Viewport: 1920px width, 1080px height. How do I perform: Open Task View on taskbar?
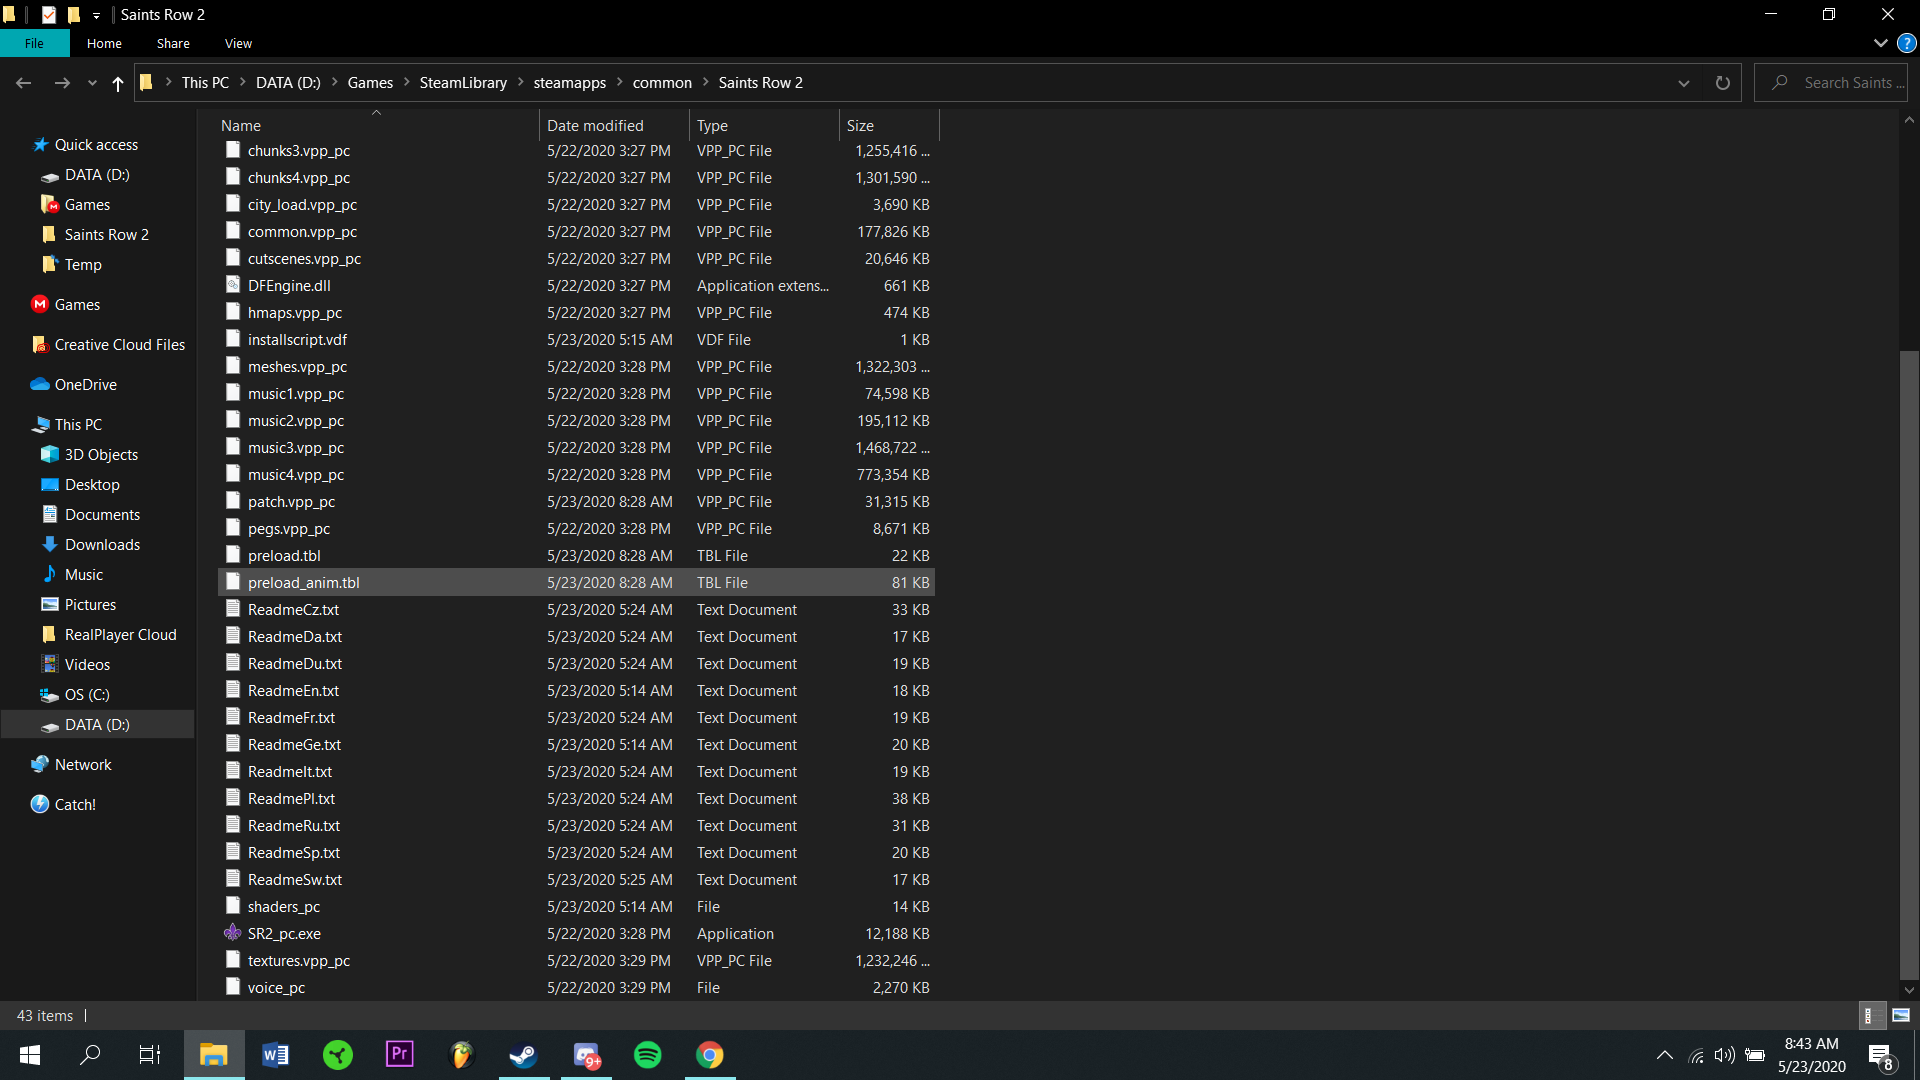[150, 1055]
